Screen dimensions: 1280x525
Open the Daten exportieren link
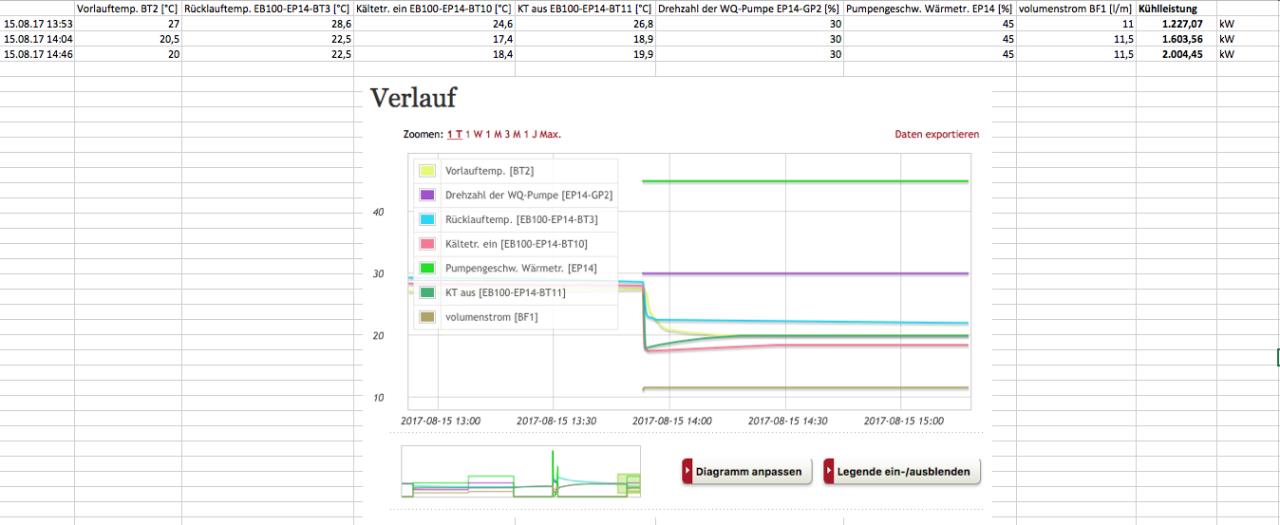tap(936, 134)
